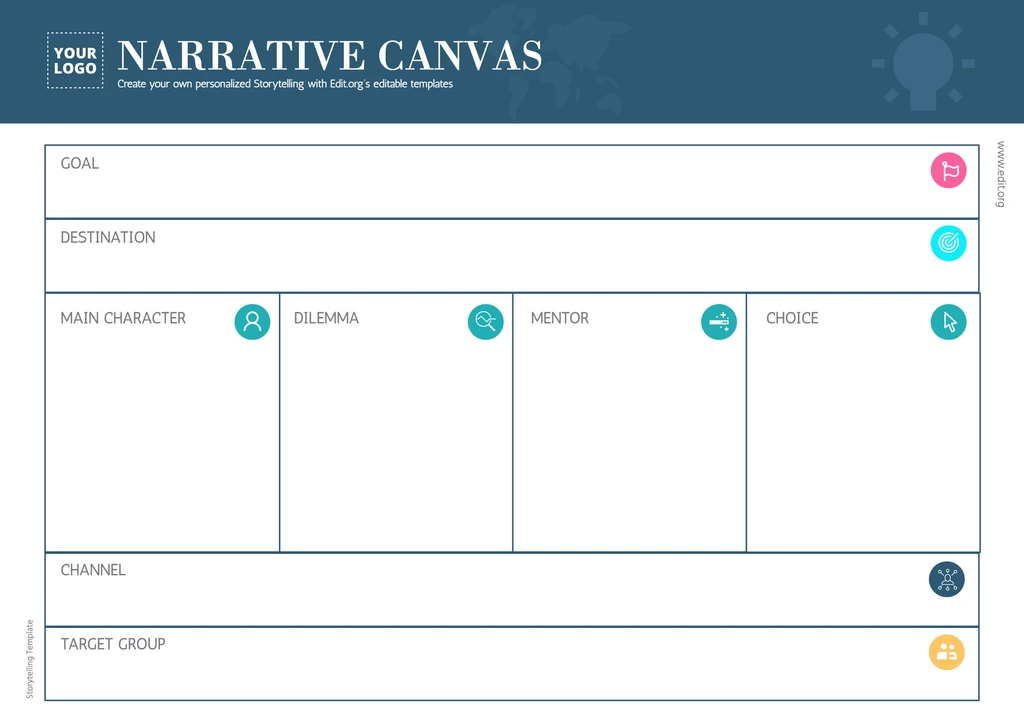The height and width of the screenshot is (724, 1024).
Task: Click the cyan target icon in Destination
Action: pos(948,243)
